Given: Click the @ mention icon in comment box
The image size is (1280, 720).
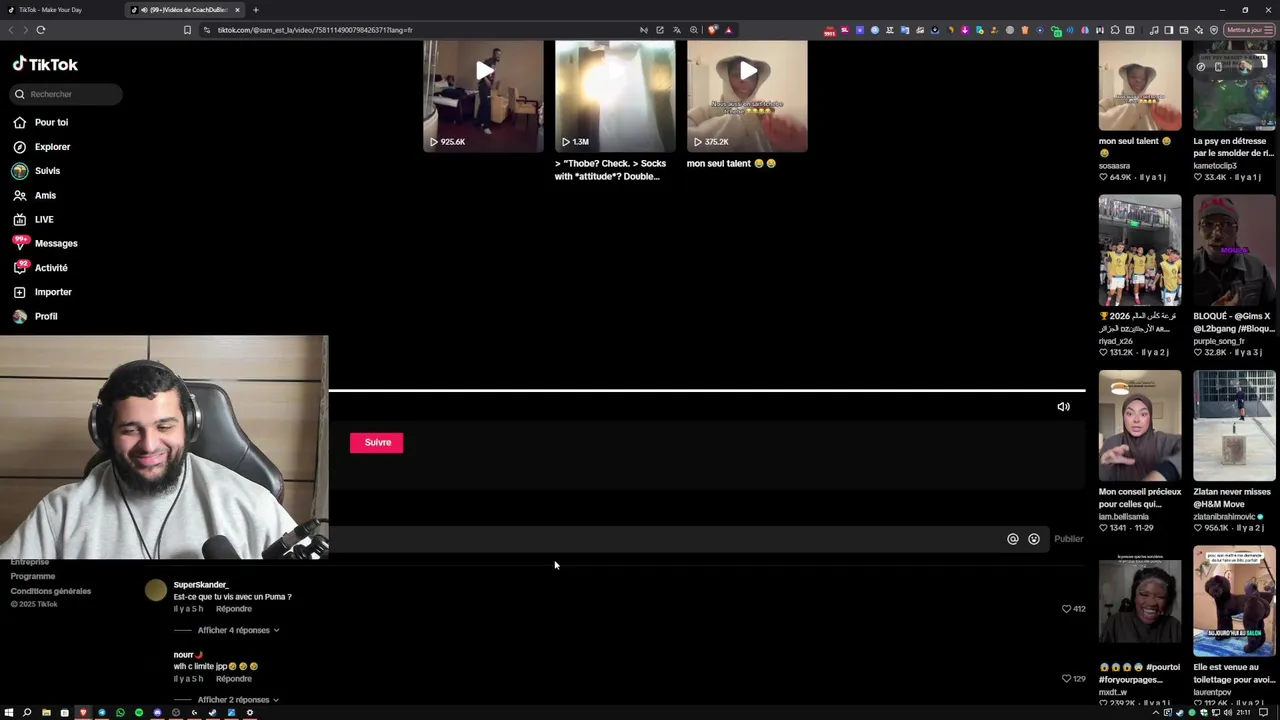Looking at the screenshot, I should (1012, 539).
